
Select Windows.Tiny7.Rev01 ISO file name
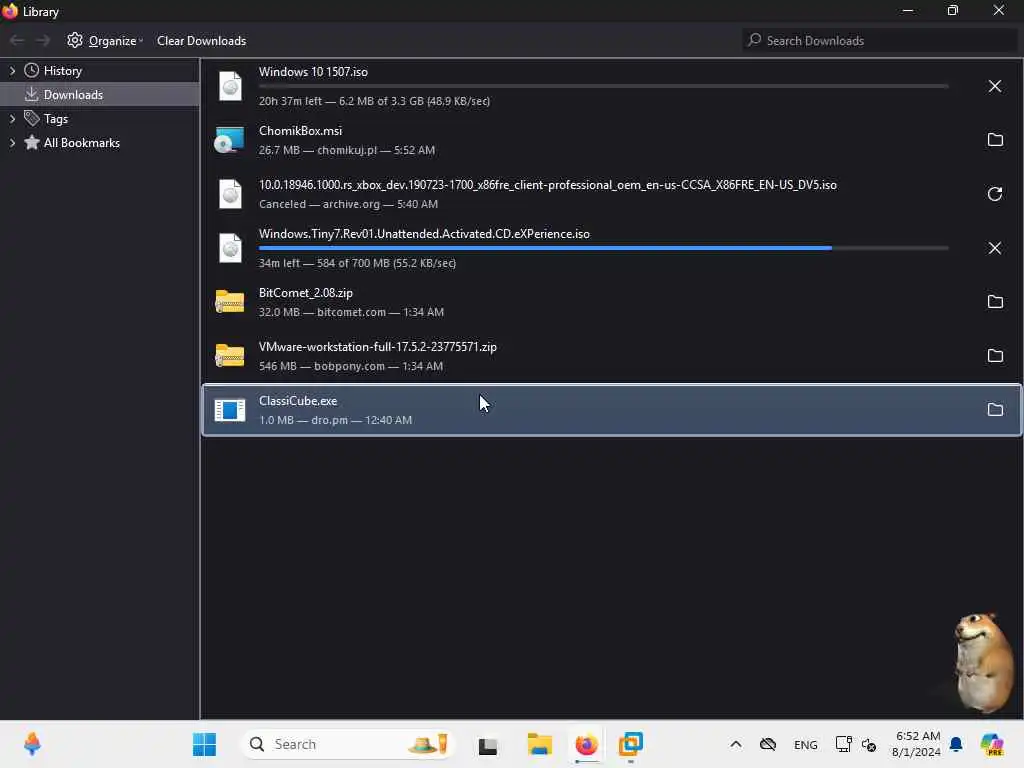pos(424,234)
